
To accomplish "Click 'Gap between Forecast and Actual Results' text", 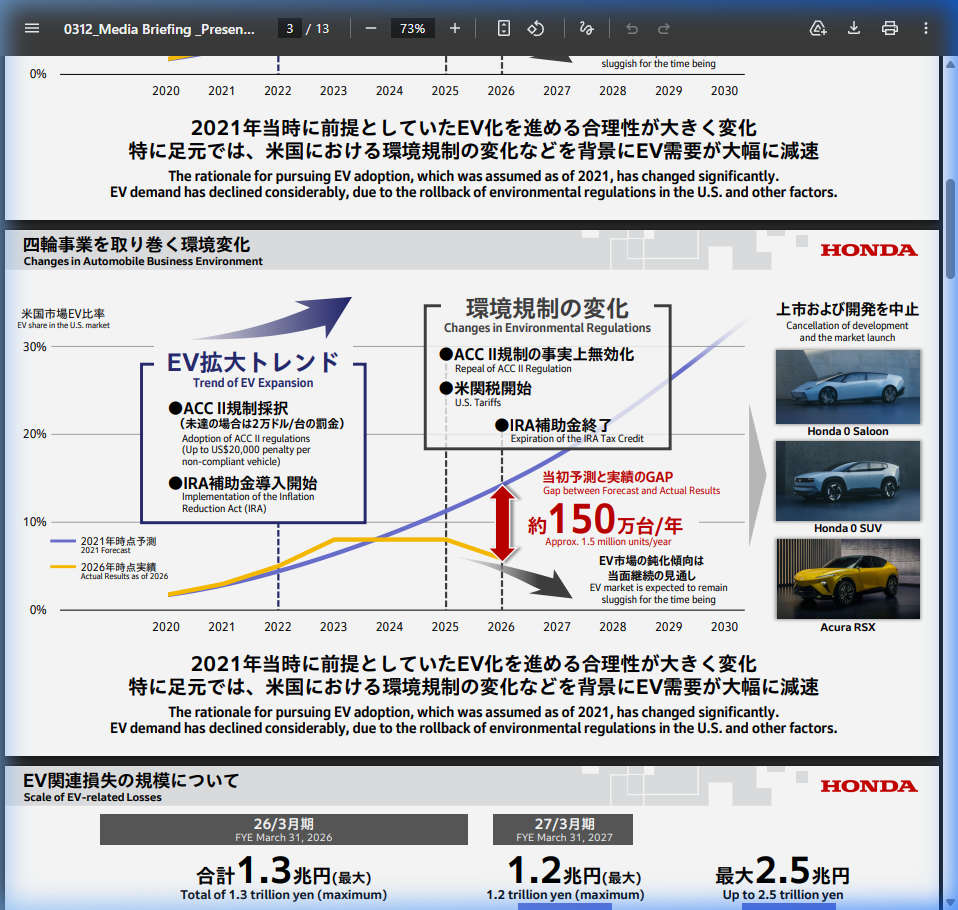I will pyautogui.click(x=632, y=490).
